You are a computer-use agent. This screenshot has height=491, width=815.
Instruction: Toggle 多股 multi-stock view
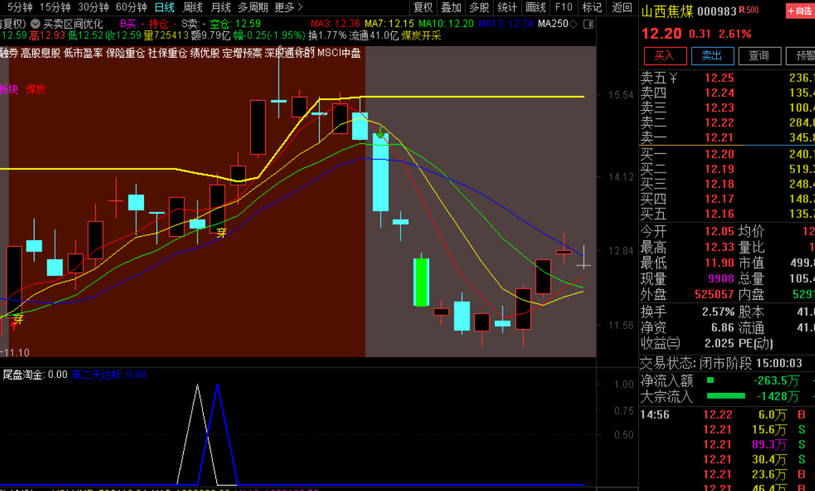pyautogui.click(x=479, y=7)
